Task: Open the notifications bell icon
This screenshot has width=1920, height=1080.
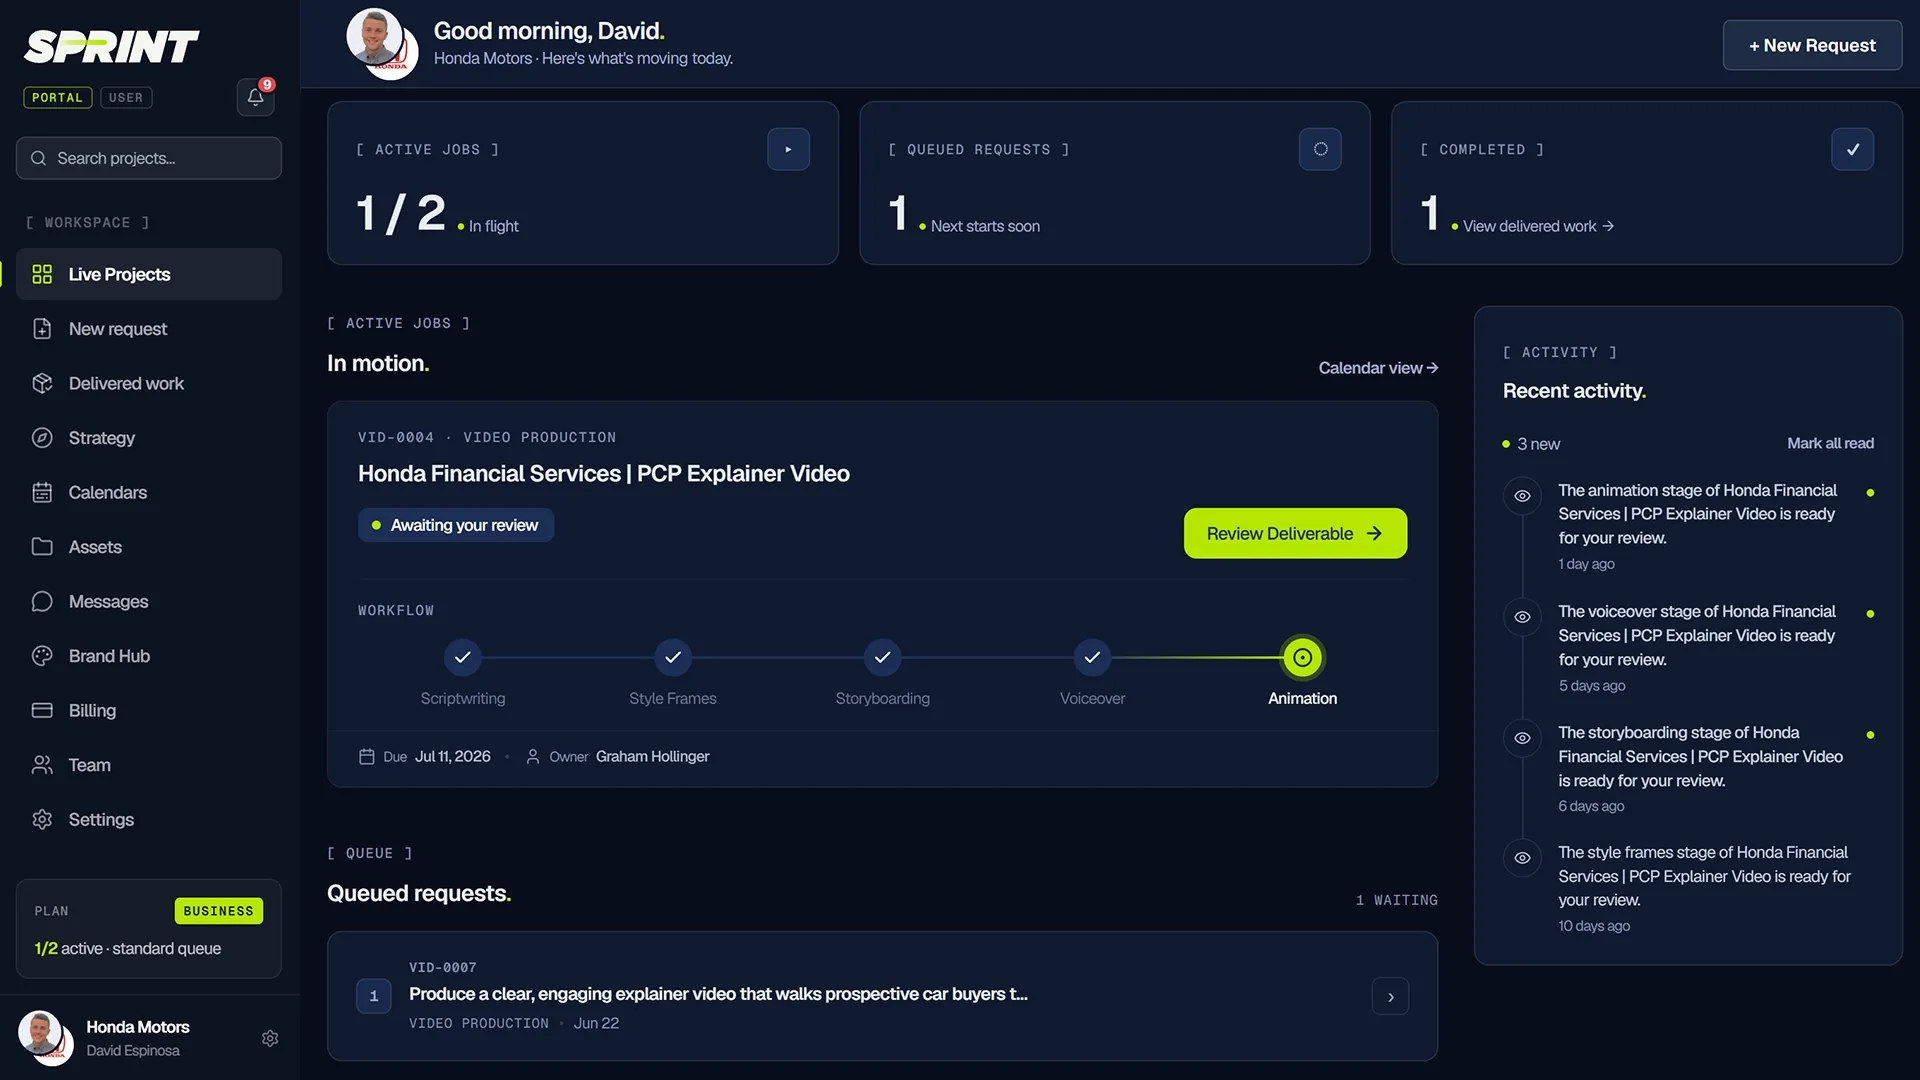Action: pos(256,97)
